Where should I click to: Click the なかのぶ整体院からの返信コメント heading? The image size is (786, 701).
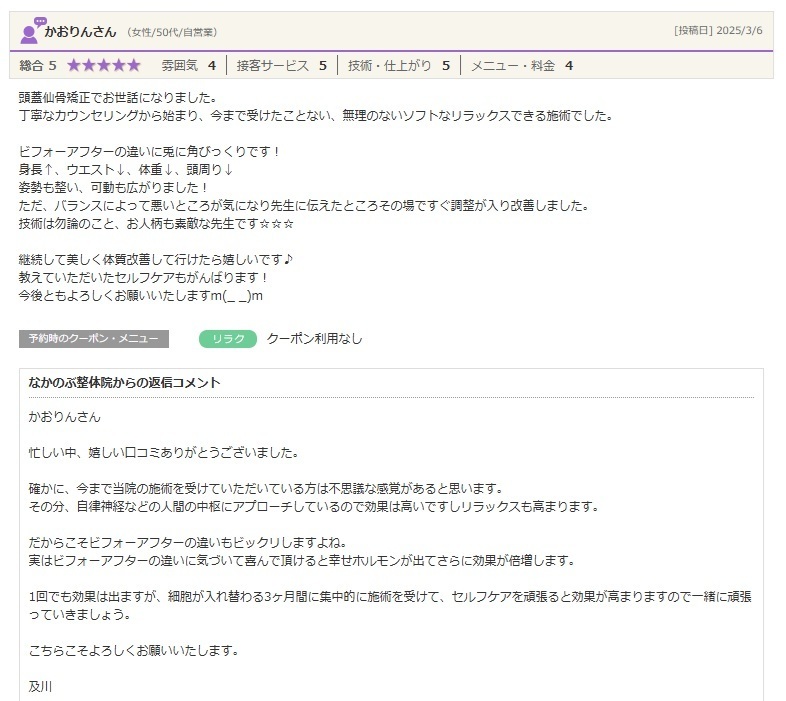point(124,383)
